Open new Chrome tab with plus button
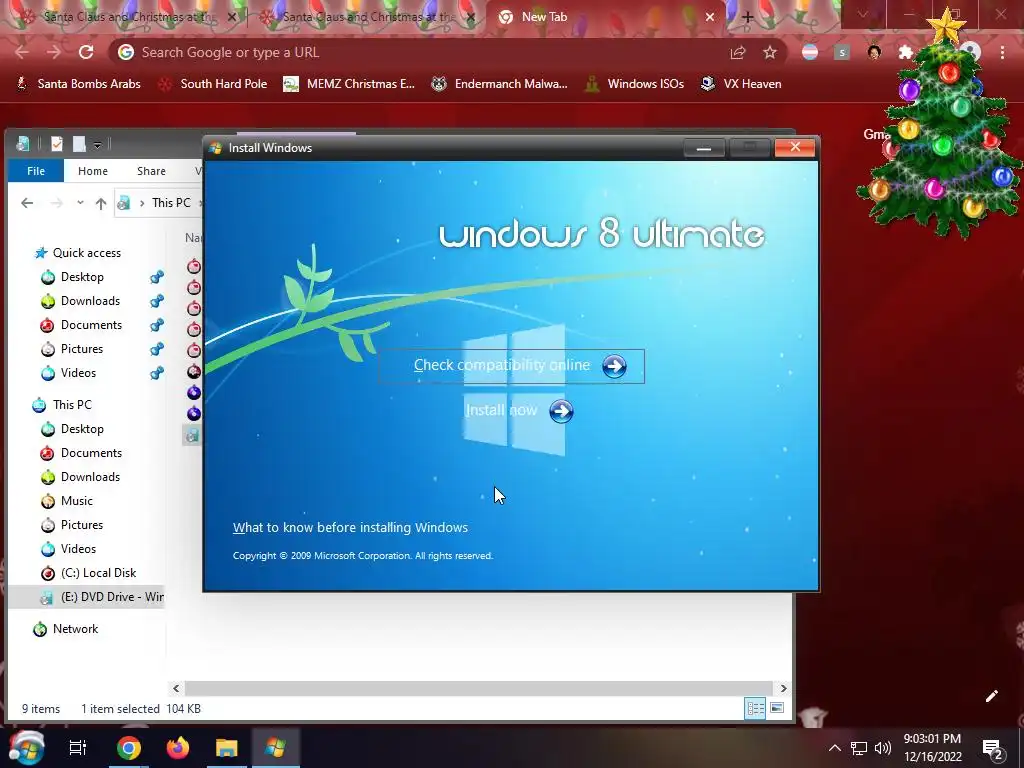 (x=748, y=18)
